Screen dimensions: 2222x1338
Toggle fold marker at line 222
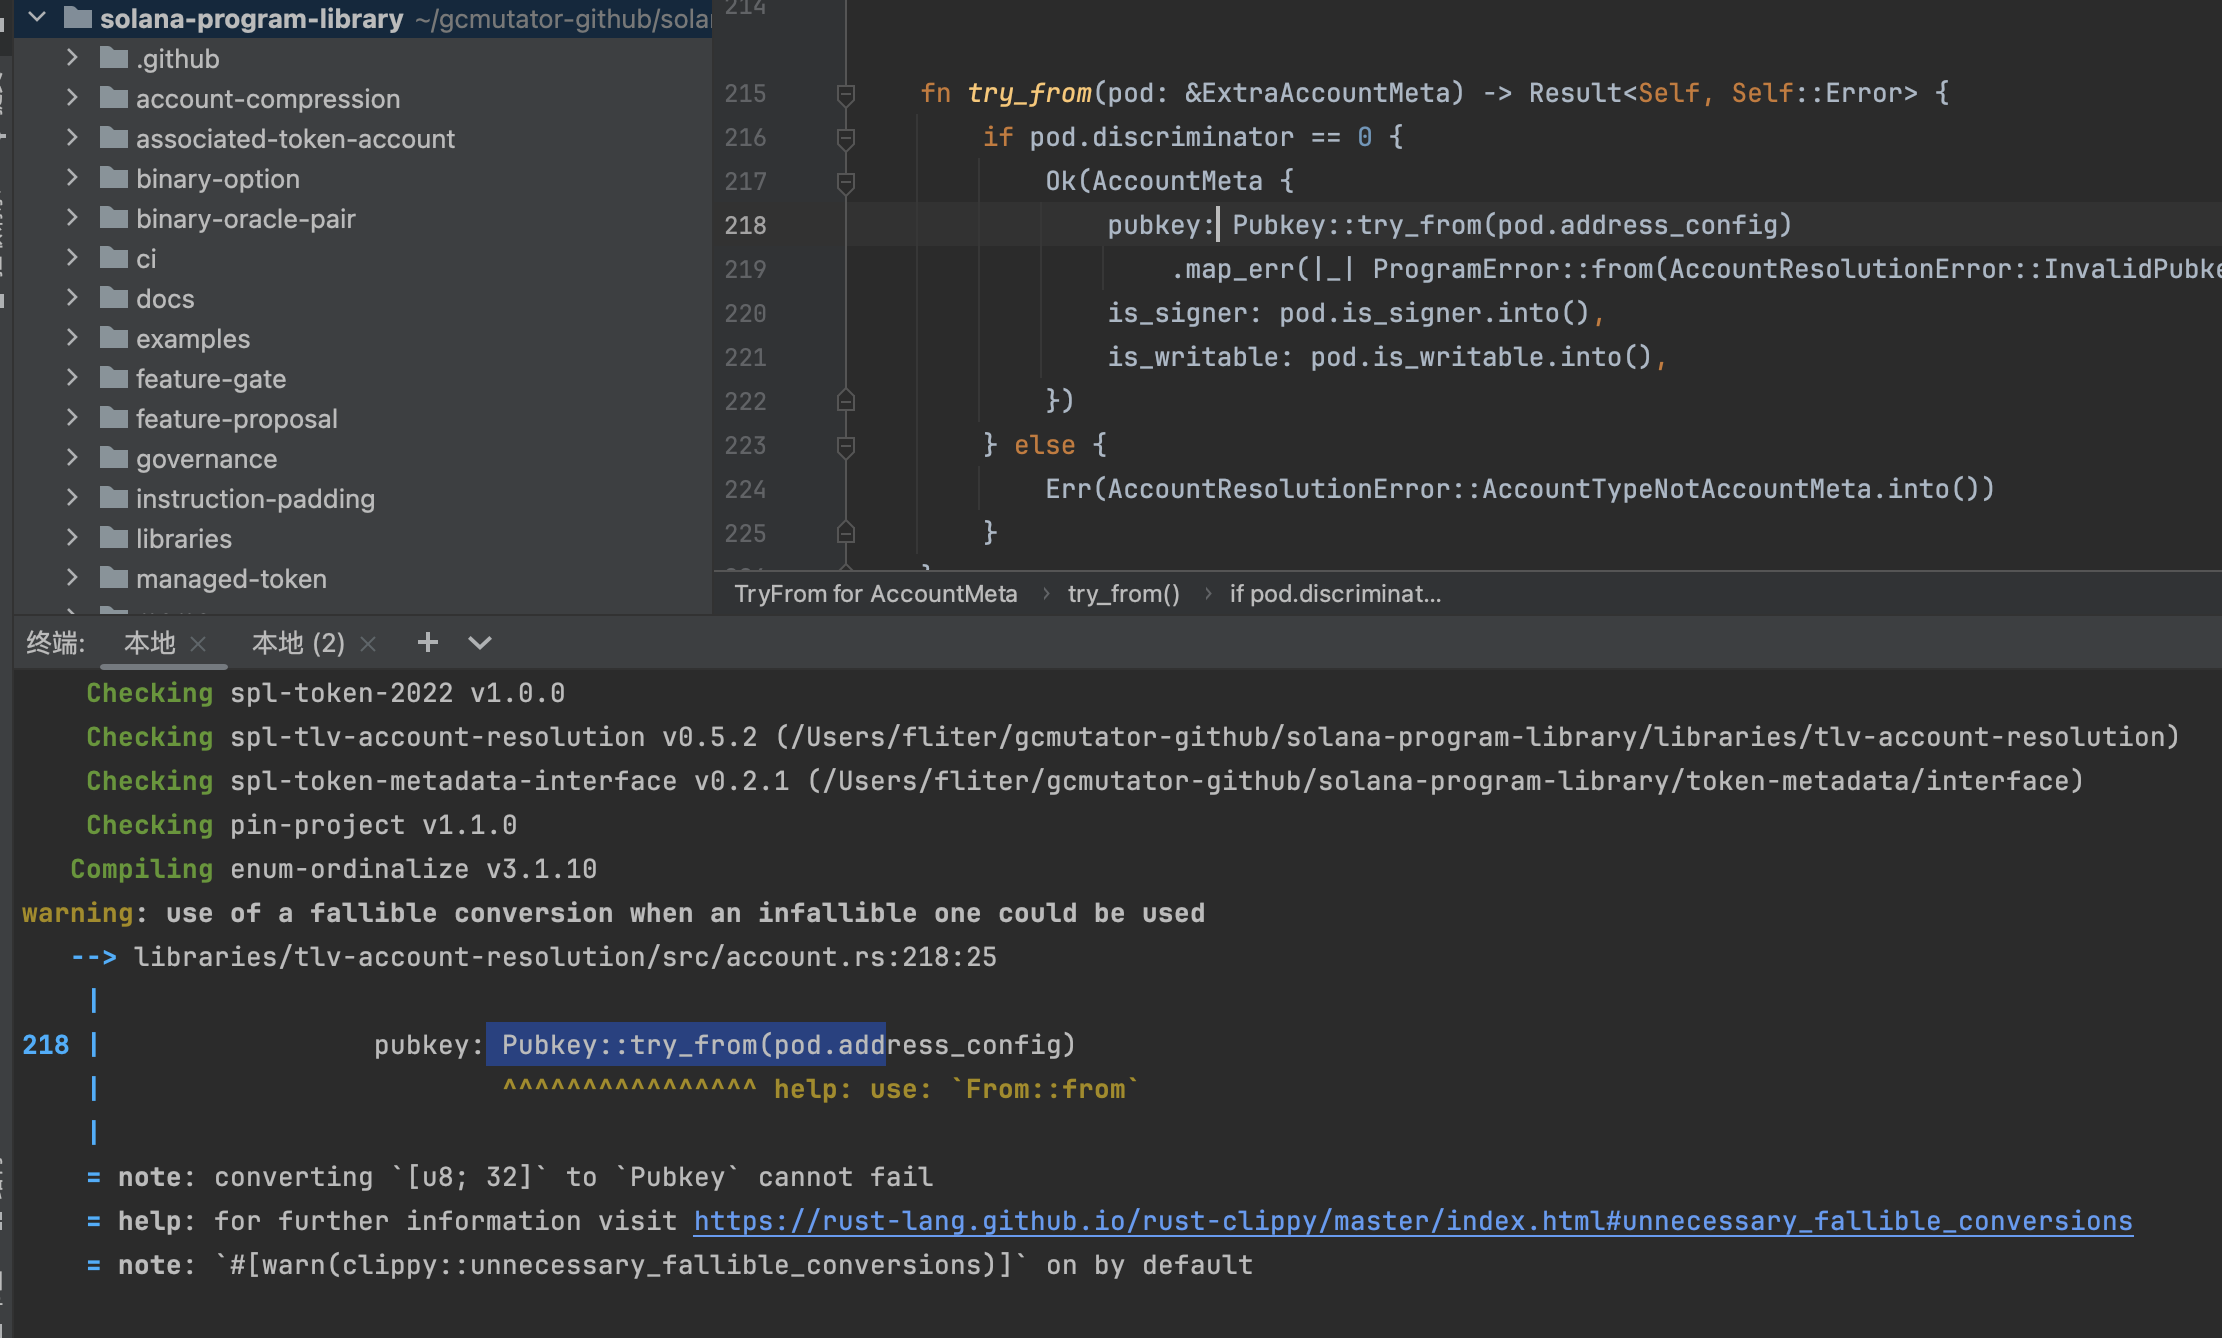pos(845,401)
